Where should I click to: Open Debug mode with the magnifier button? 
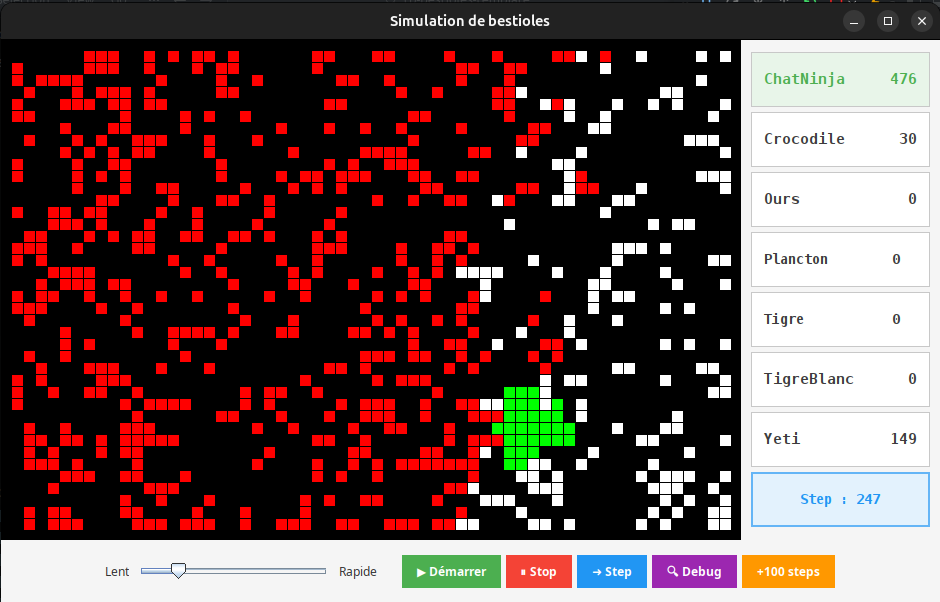coord(693,572)
